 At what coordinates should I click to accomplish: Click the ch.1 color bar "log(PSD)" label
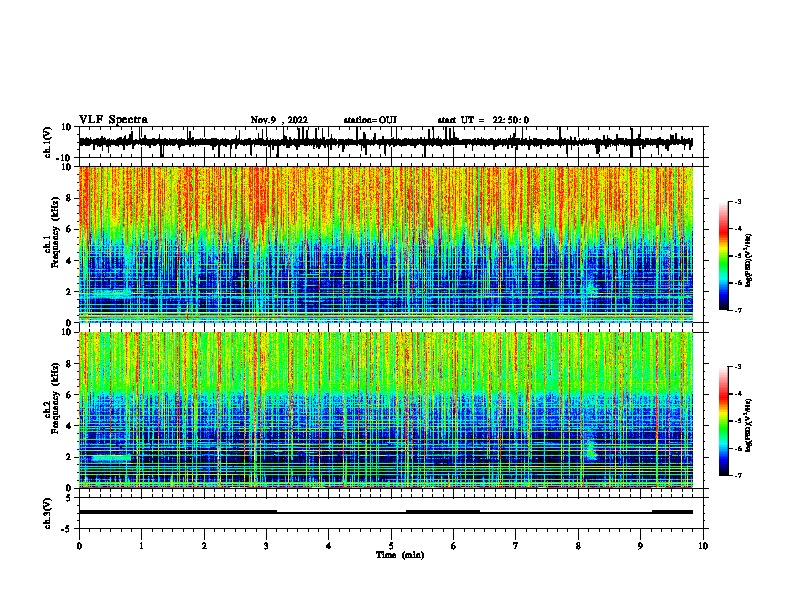pos(748,260)
